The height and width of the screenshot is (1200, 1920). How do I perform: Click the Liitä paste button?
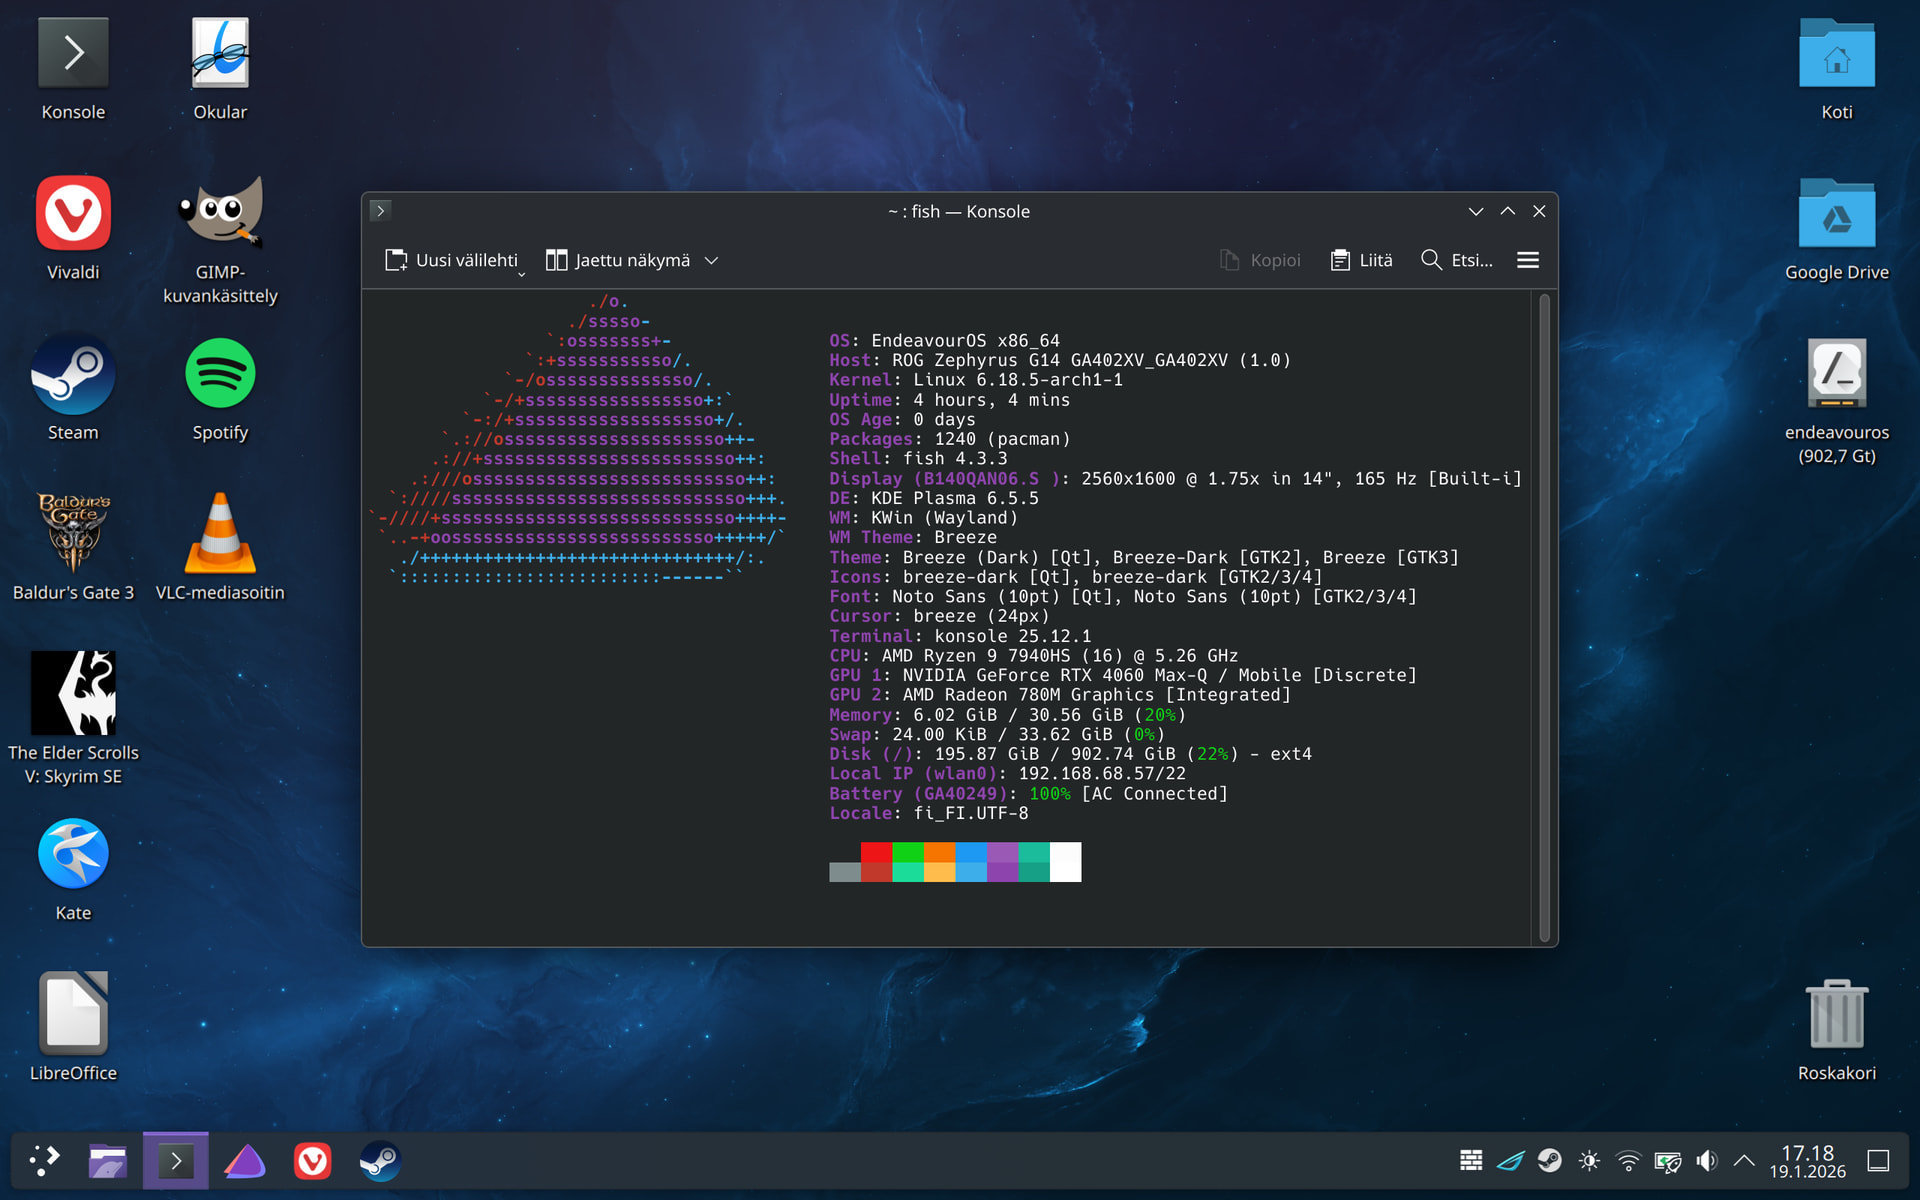(1361, 260)
